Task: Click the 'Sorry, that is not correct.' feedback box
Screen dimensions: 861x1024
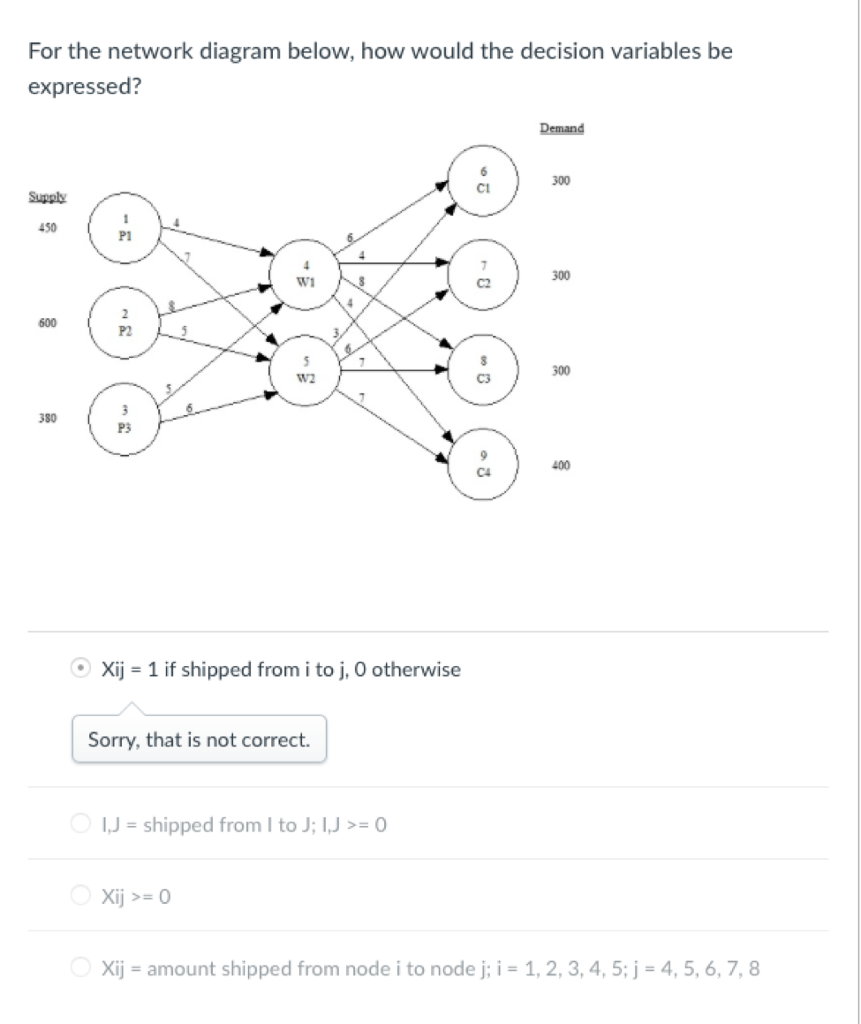Action: point(199,739)
